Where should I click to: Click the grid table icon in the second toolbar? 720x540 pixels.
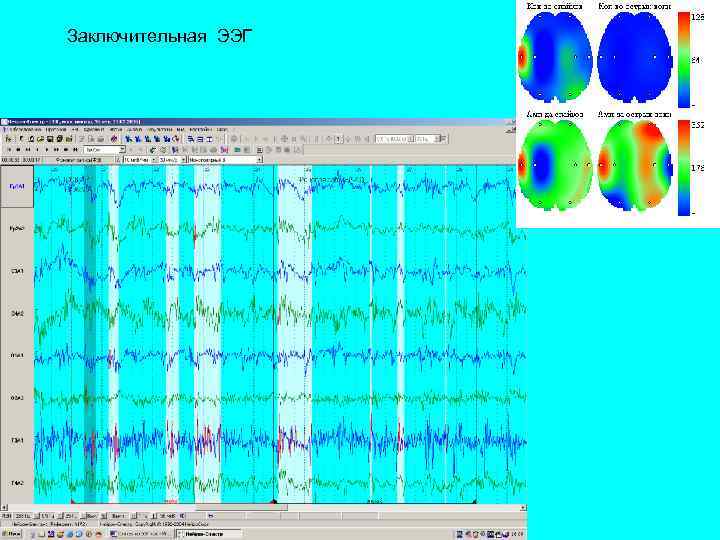[259, 150]
